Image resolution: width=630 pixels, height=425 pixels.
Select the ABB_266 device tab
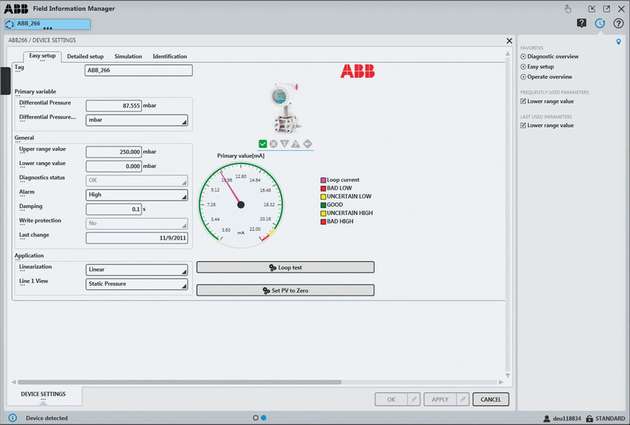(47, 25)
